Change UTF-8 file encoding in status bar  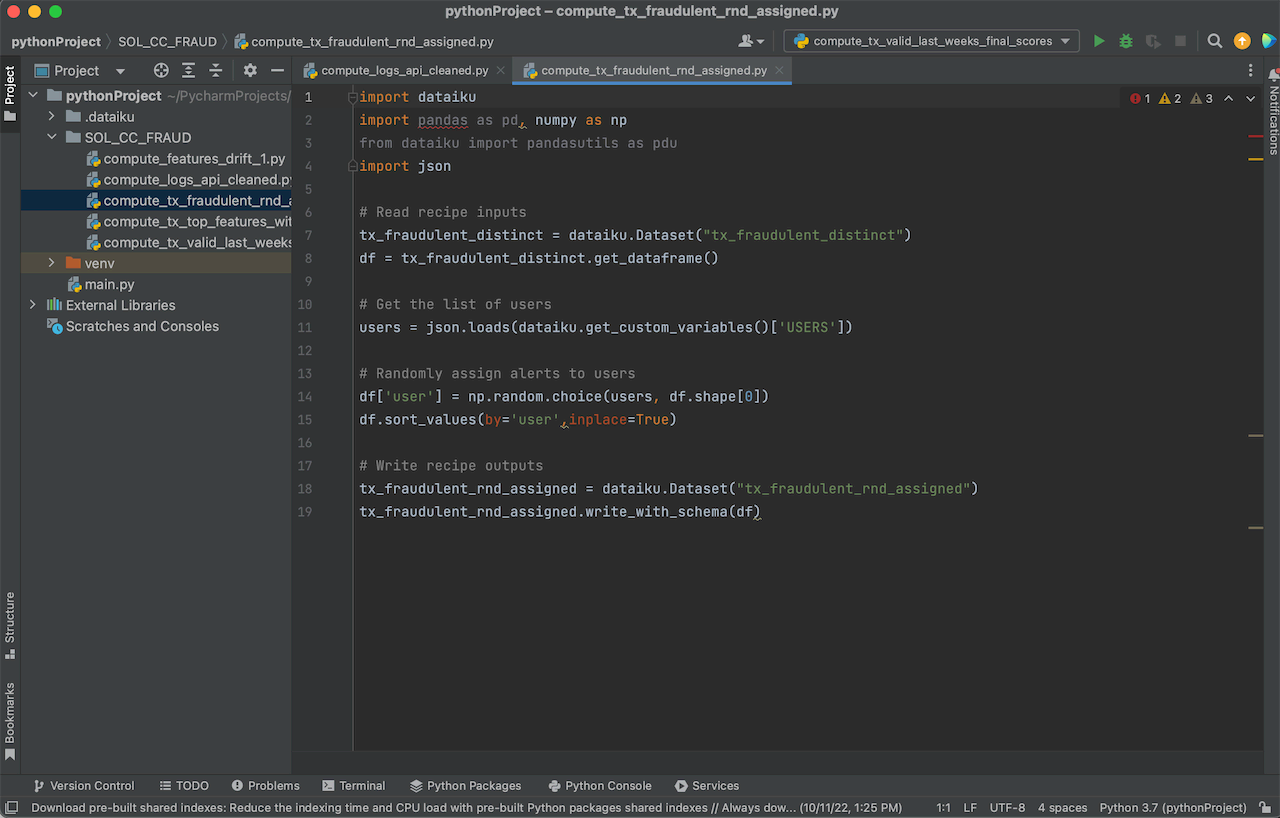pos(1007,807)
